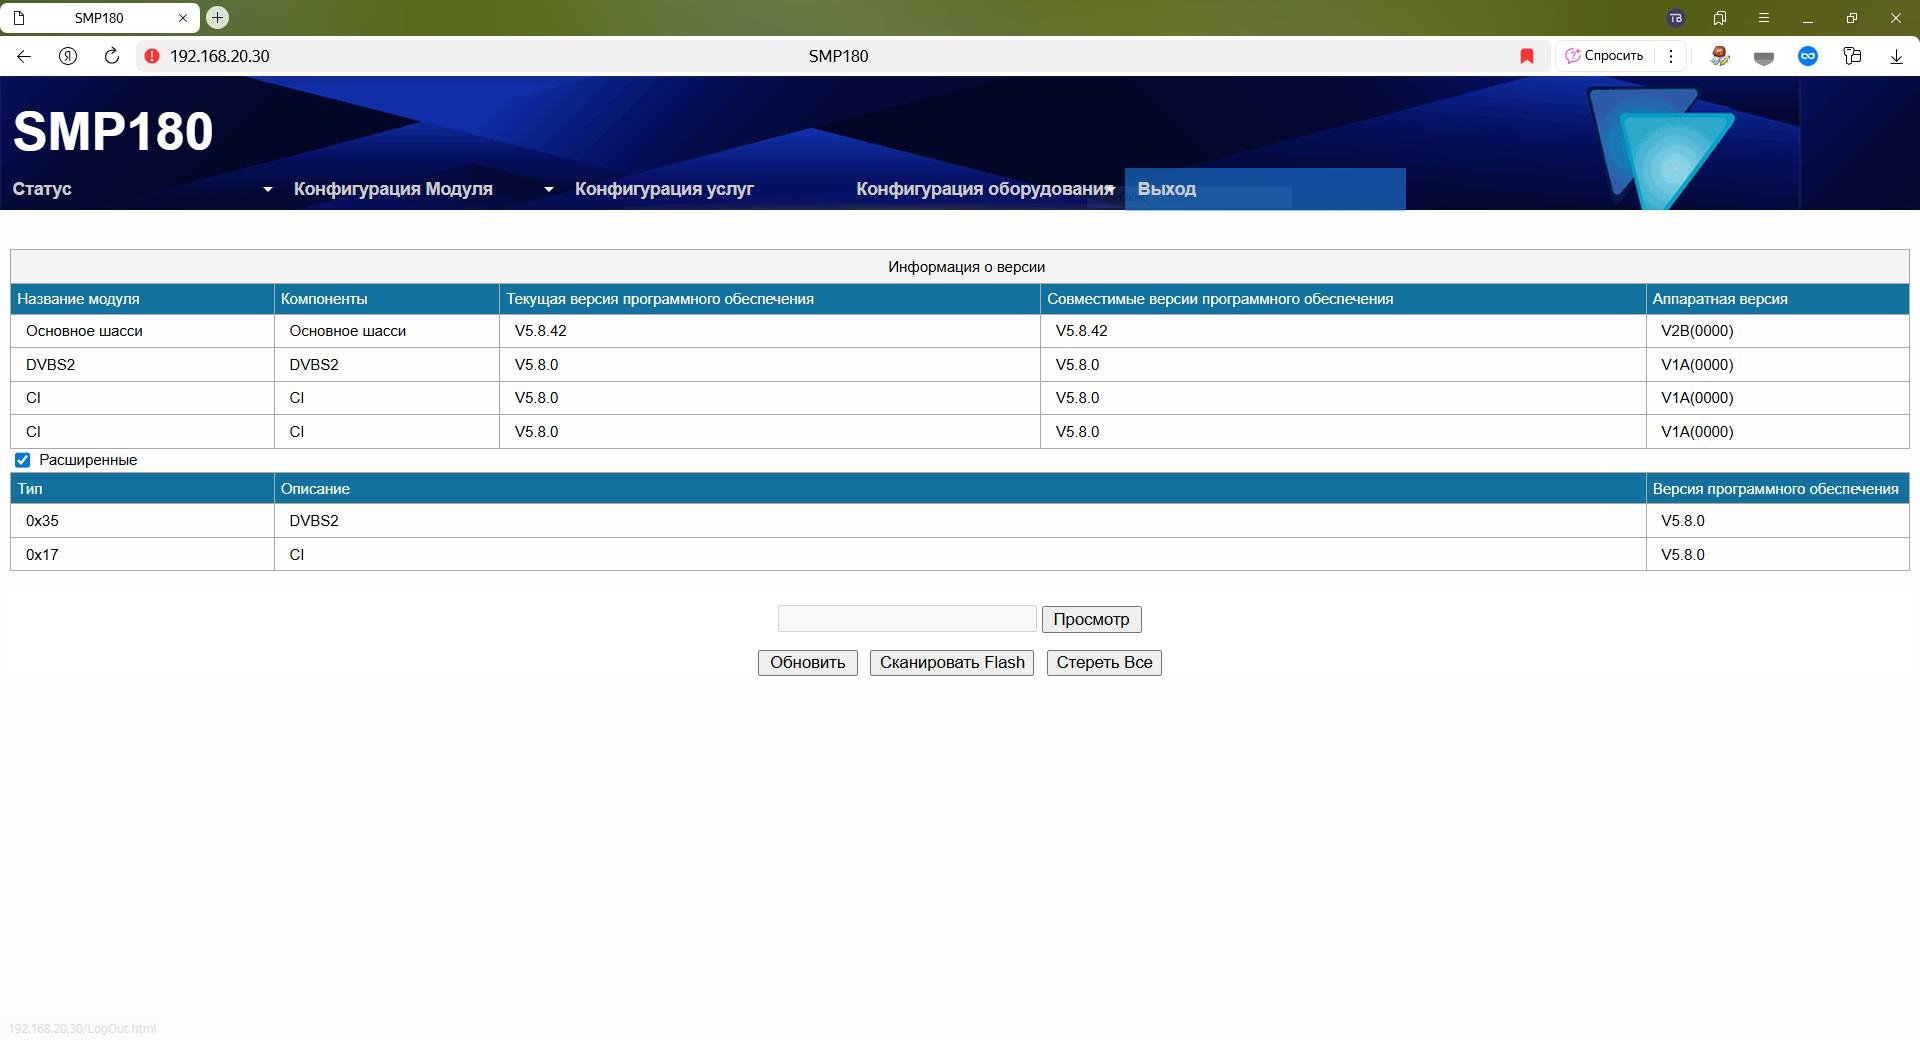This screenshot has height=1040, width=1920.
Task: Open the browser downloads arrow
Action: click(1896, 56)
